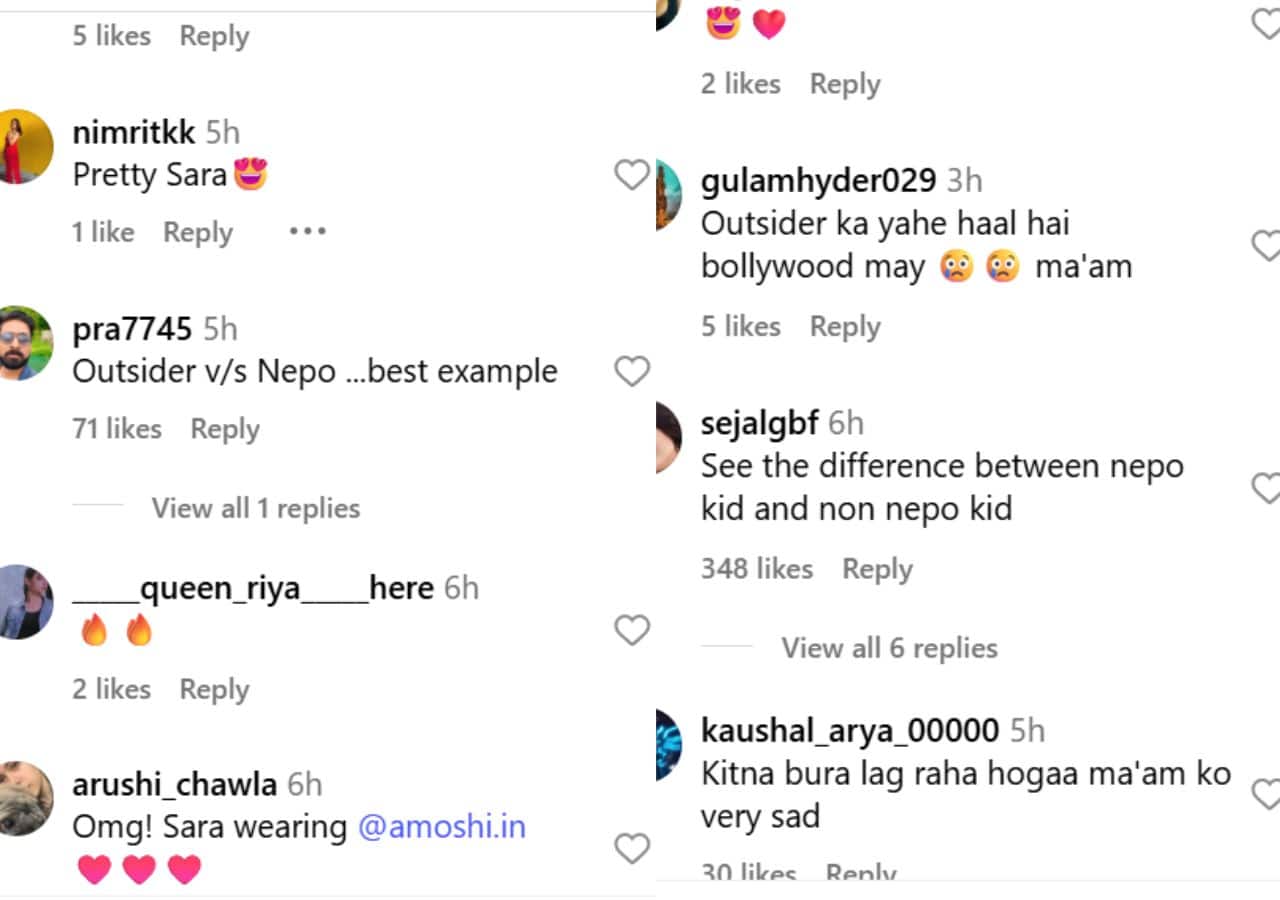View the 71 likes on pra7745's comment
The image size is (1280, 900).
(116, 429)
